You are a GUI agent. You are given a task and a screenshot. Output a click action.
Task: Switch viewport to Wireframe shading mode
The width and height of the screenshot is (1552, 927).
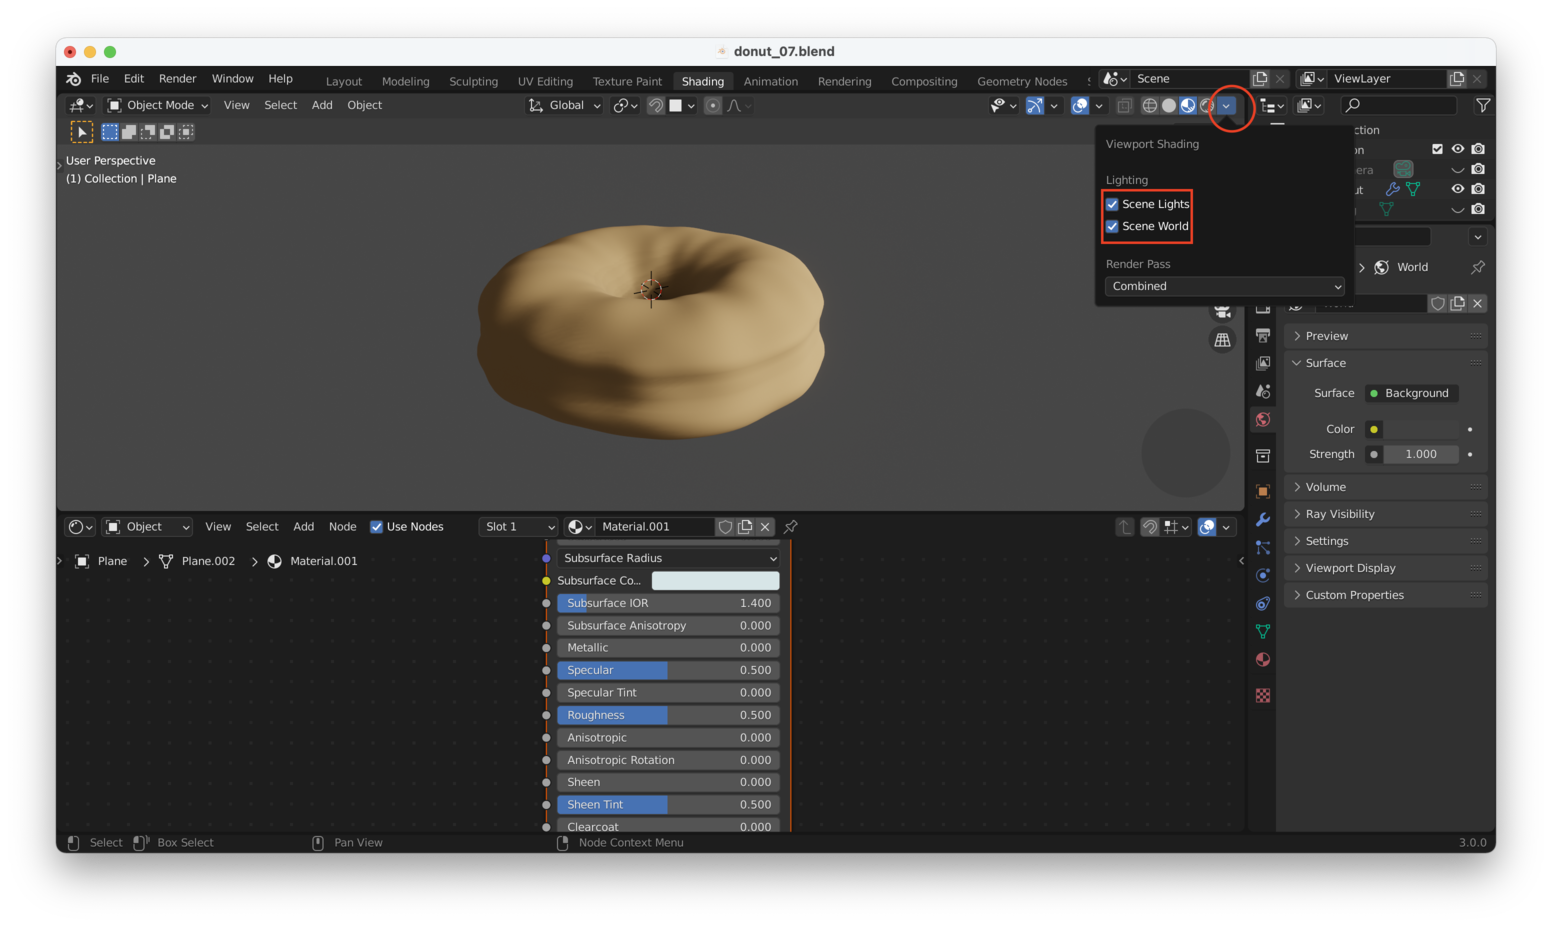1150,105
